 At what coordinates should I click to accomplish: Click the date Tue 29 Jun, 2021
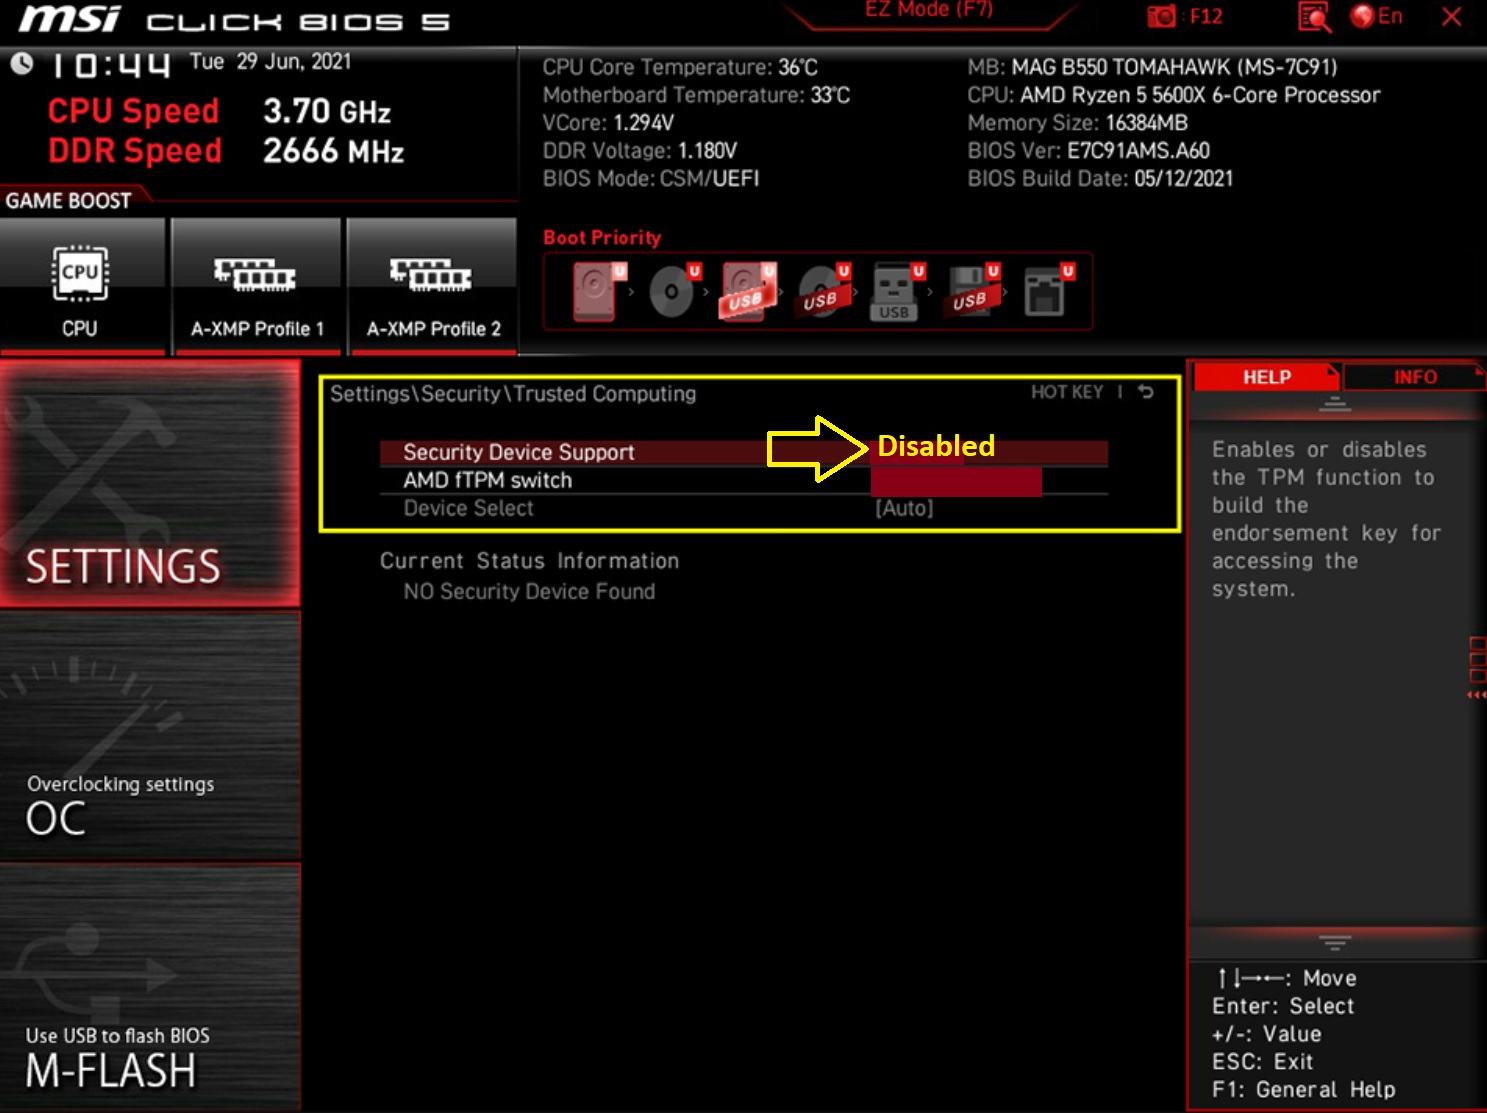coord(271,62)
